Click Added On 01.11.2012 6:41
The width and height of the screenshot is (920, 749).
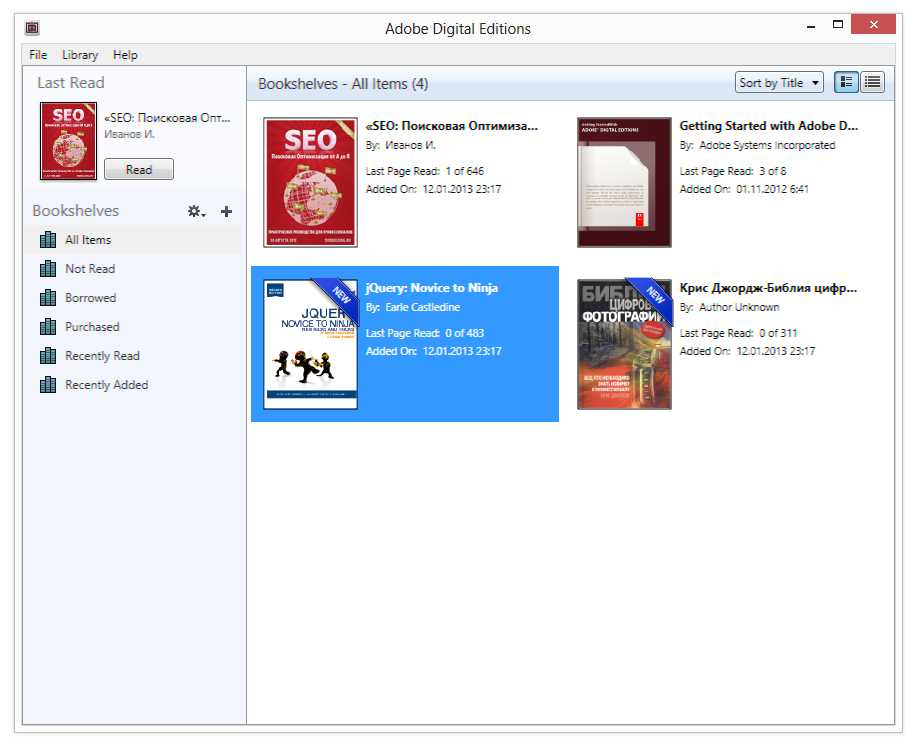743,189
